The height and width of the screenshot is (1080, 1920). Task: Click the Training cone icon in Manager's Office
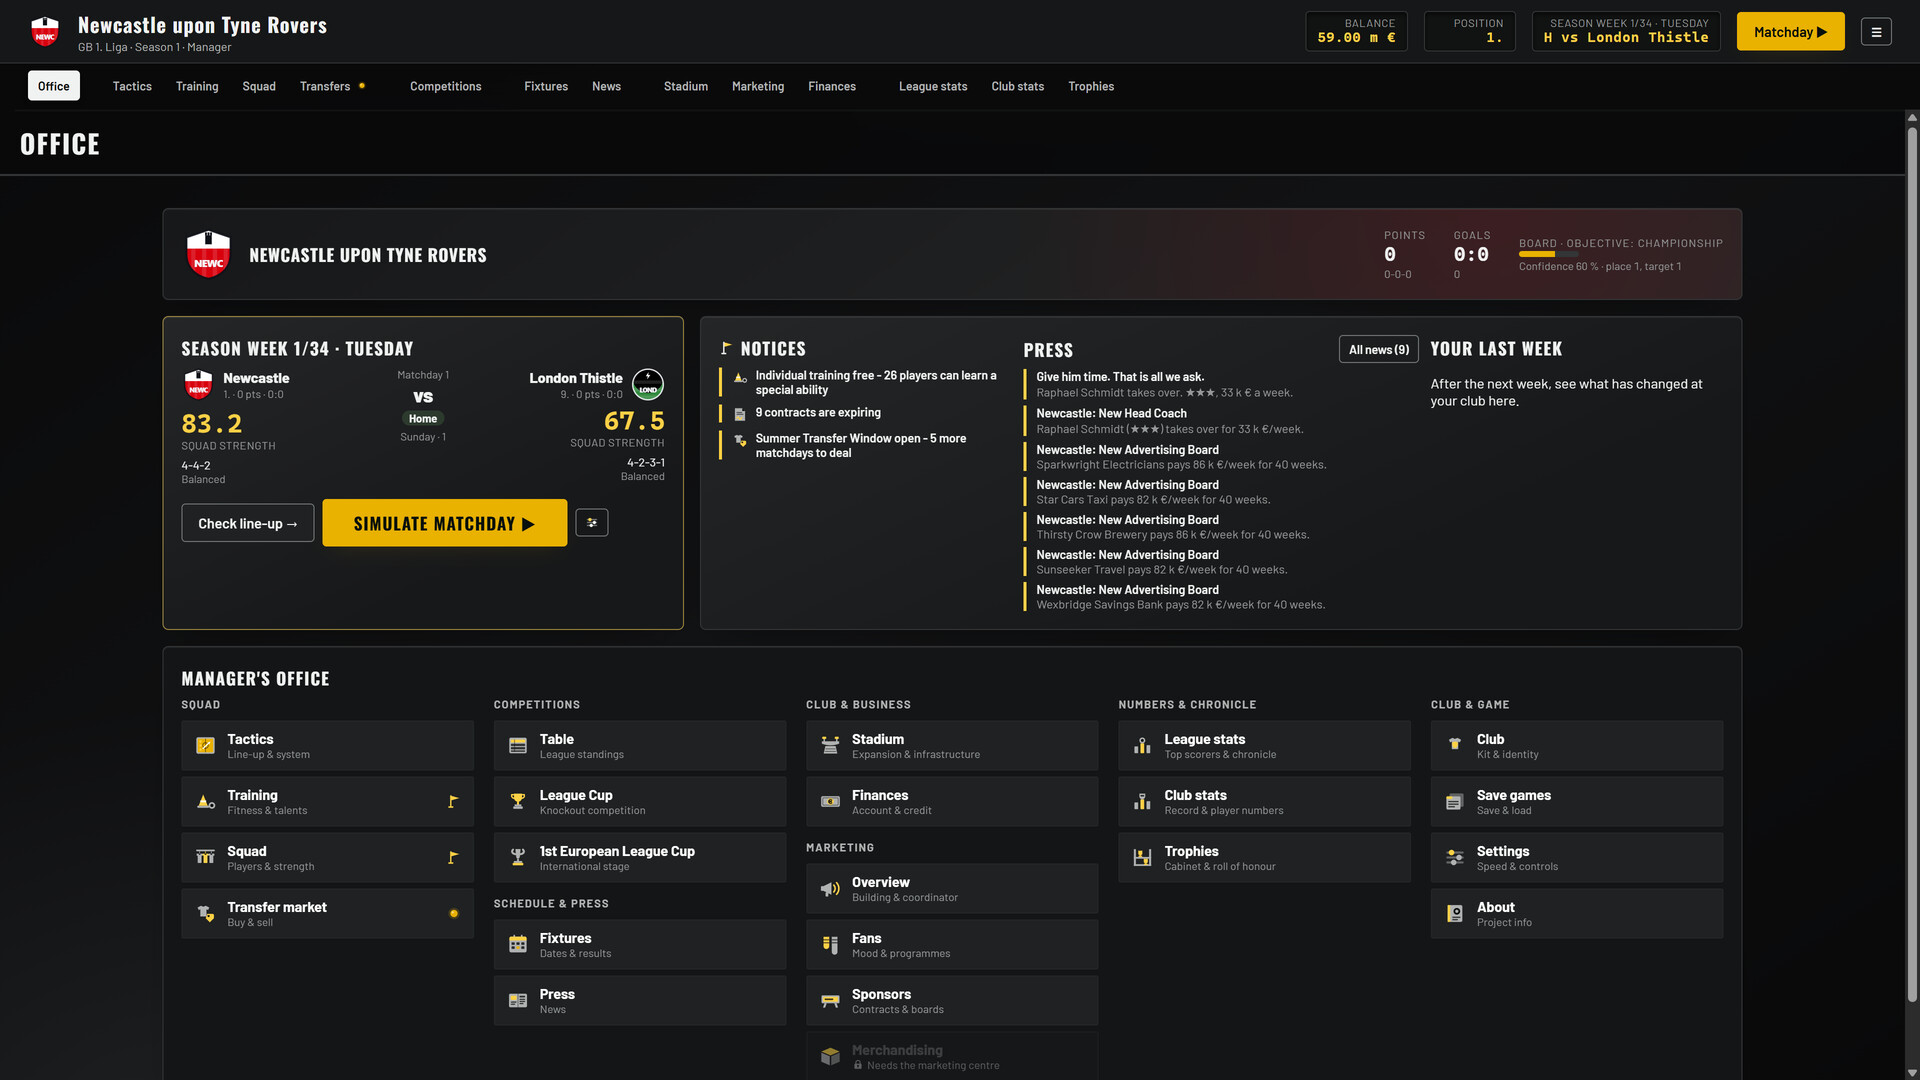[x=206, y=802]
